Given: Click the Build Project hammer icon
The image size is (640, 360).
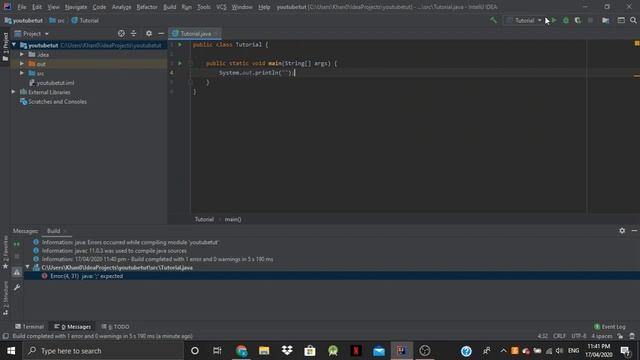Looking at the screenshot, I should tap(493, 20).
